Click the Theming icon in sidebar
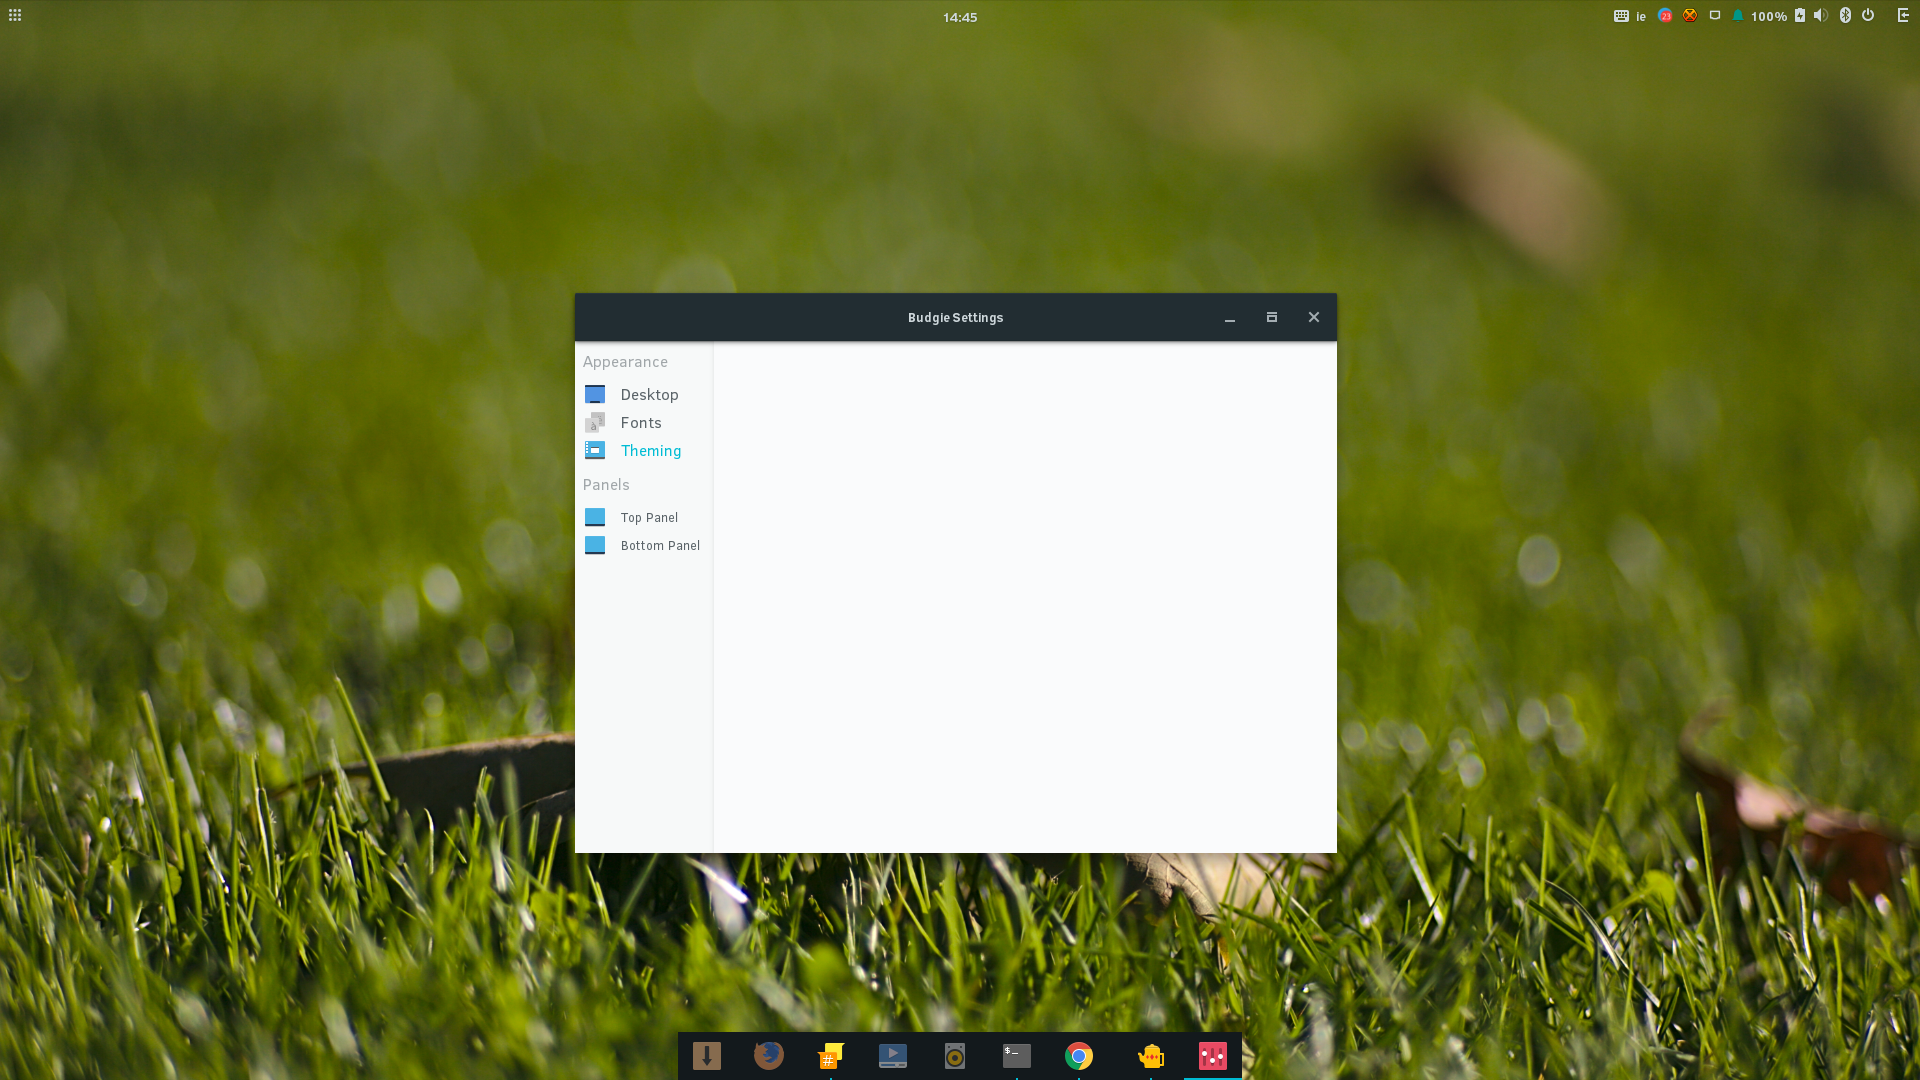Image resolution: width=1920 pixels, height=1080 pixels. coord(595,451)
